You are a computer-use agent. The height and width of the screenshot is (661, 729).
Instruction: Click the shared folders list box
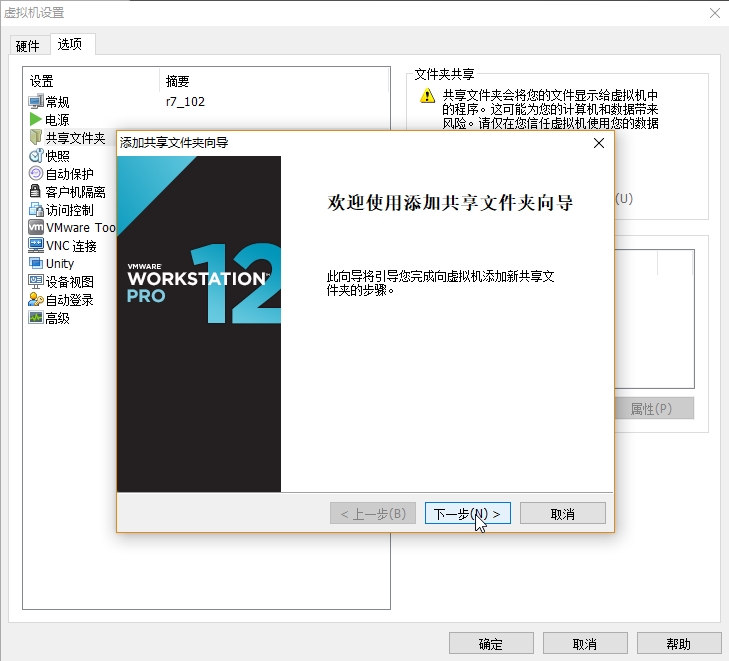point(654,319)
